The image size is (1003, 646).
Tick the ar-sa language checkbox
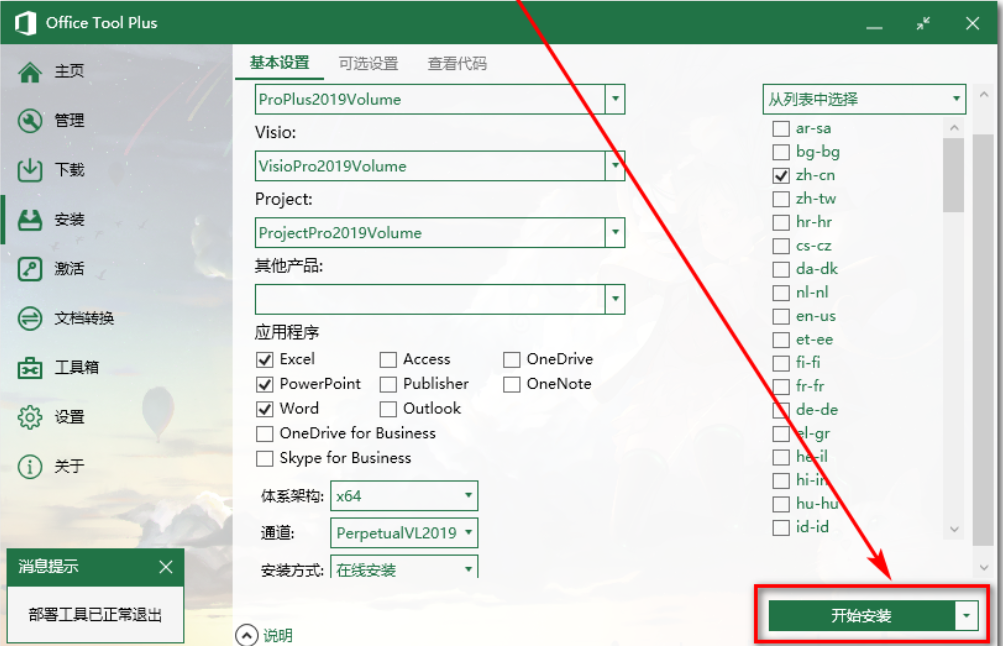click(x=780, y=129)
